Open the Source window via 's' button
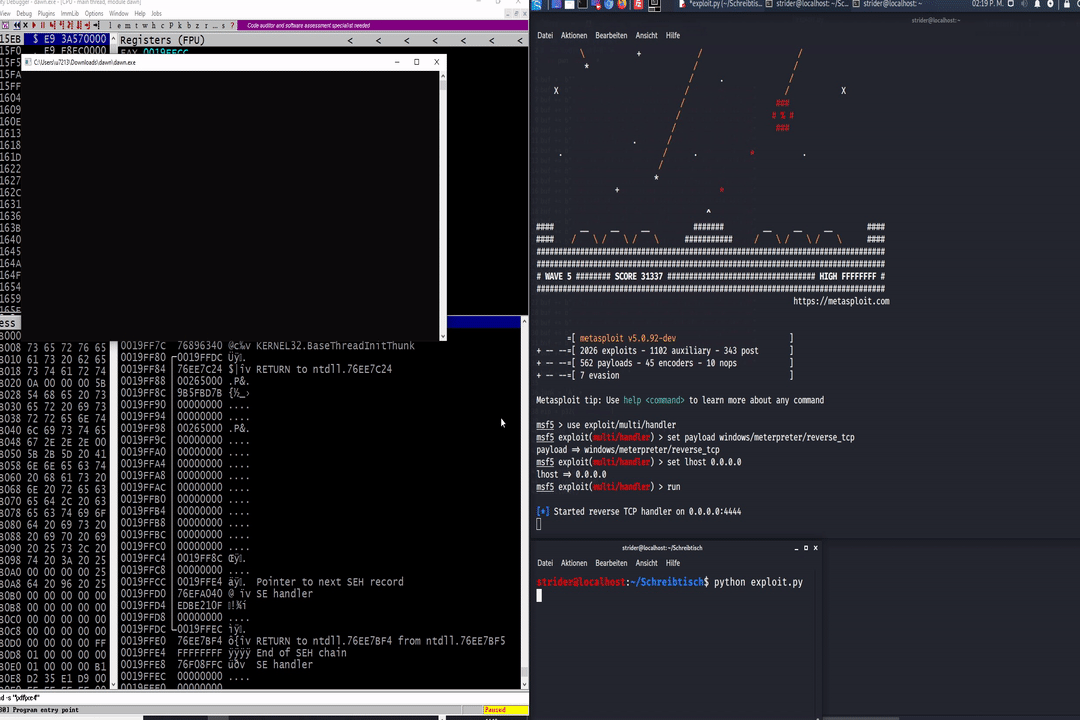 (223, 25)
